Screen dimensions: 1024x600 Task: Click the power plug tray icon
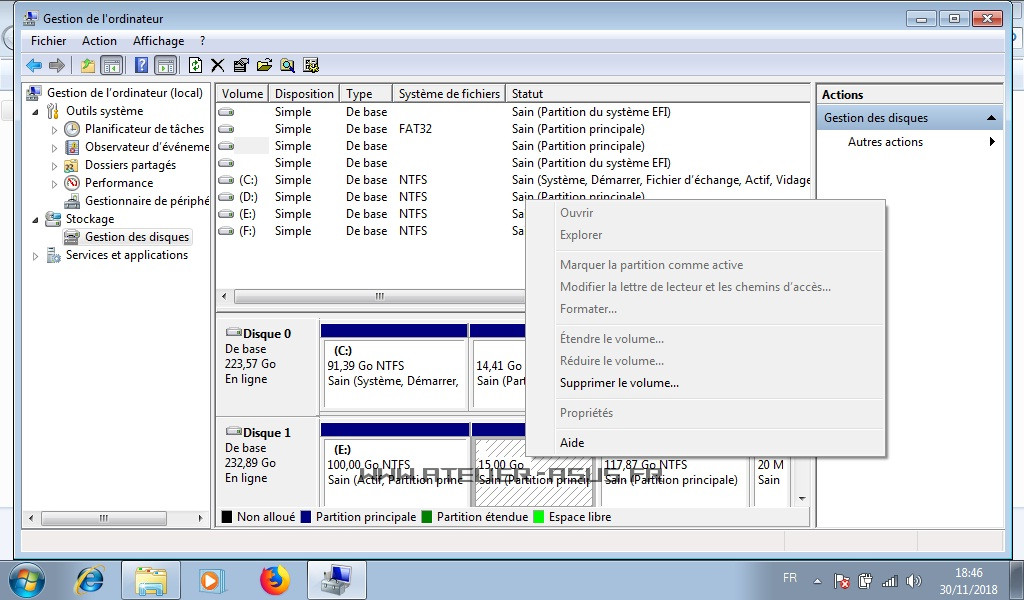pyautogui.click(x=865, y=580)
